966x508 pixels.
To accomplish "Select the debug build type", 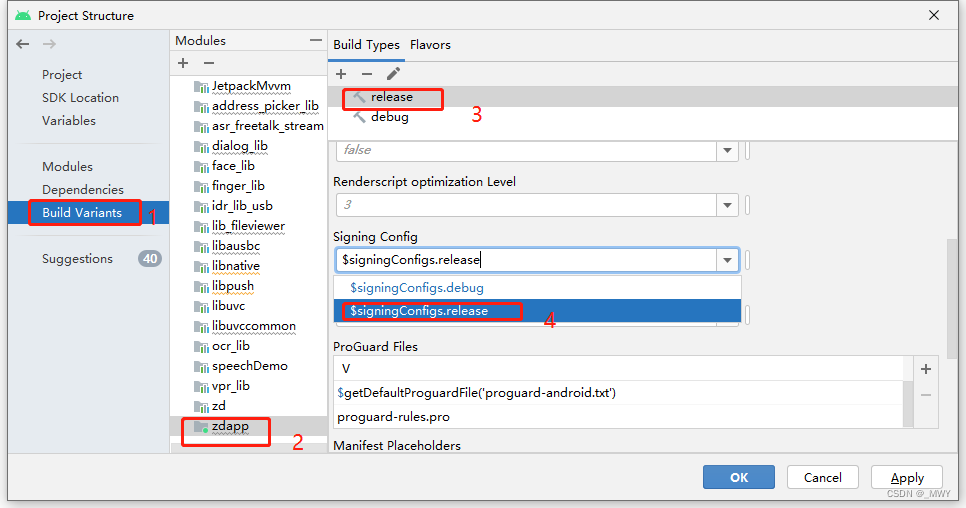I will click(389, 117).
